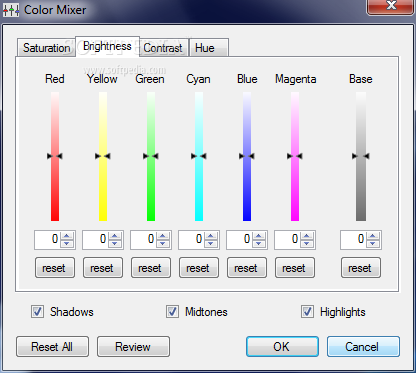
Task: Increase the Blue value with up arrow
Action: point(259,235)
